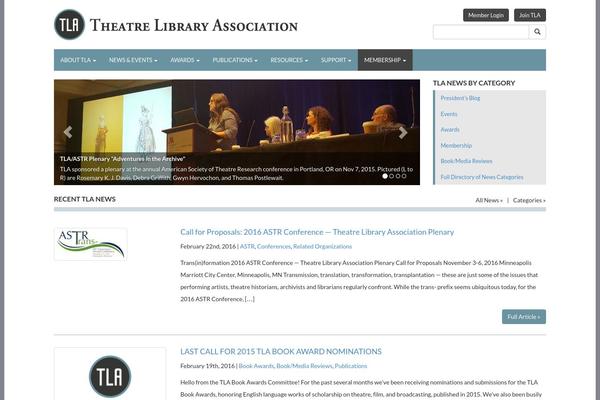This screenshot has width=600, height=400.
Task: Select the first carousel indicator dot
Action: point(385,176)
